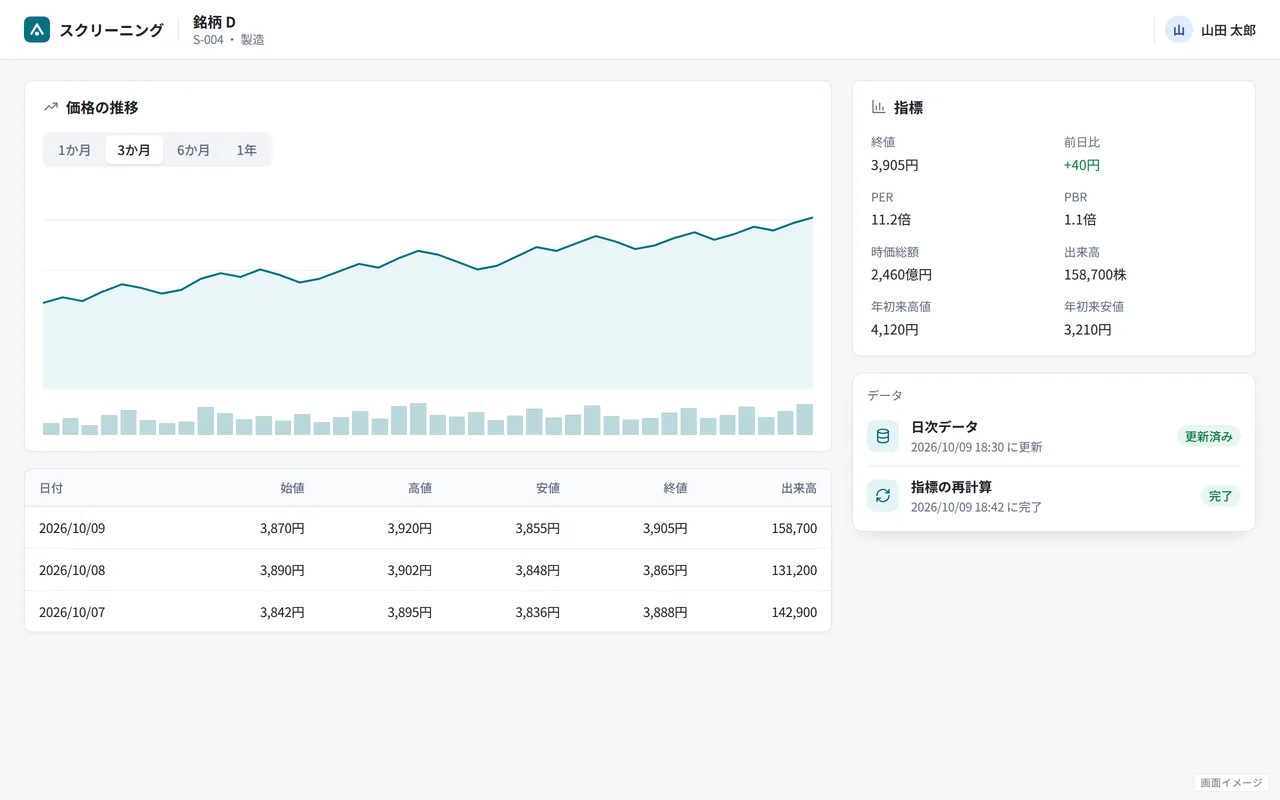The width and height of the screenshot is (1280, 800).
Task: Click the 出来高 column header in the table
Action: pos(799,488)
